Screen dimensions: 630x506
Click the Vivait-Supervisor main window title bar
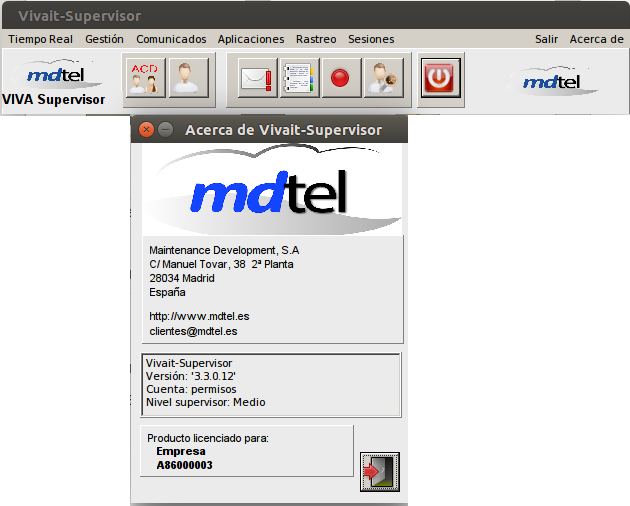pos(315,16)
